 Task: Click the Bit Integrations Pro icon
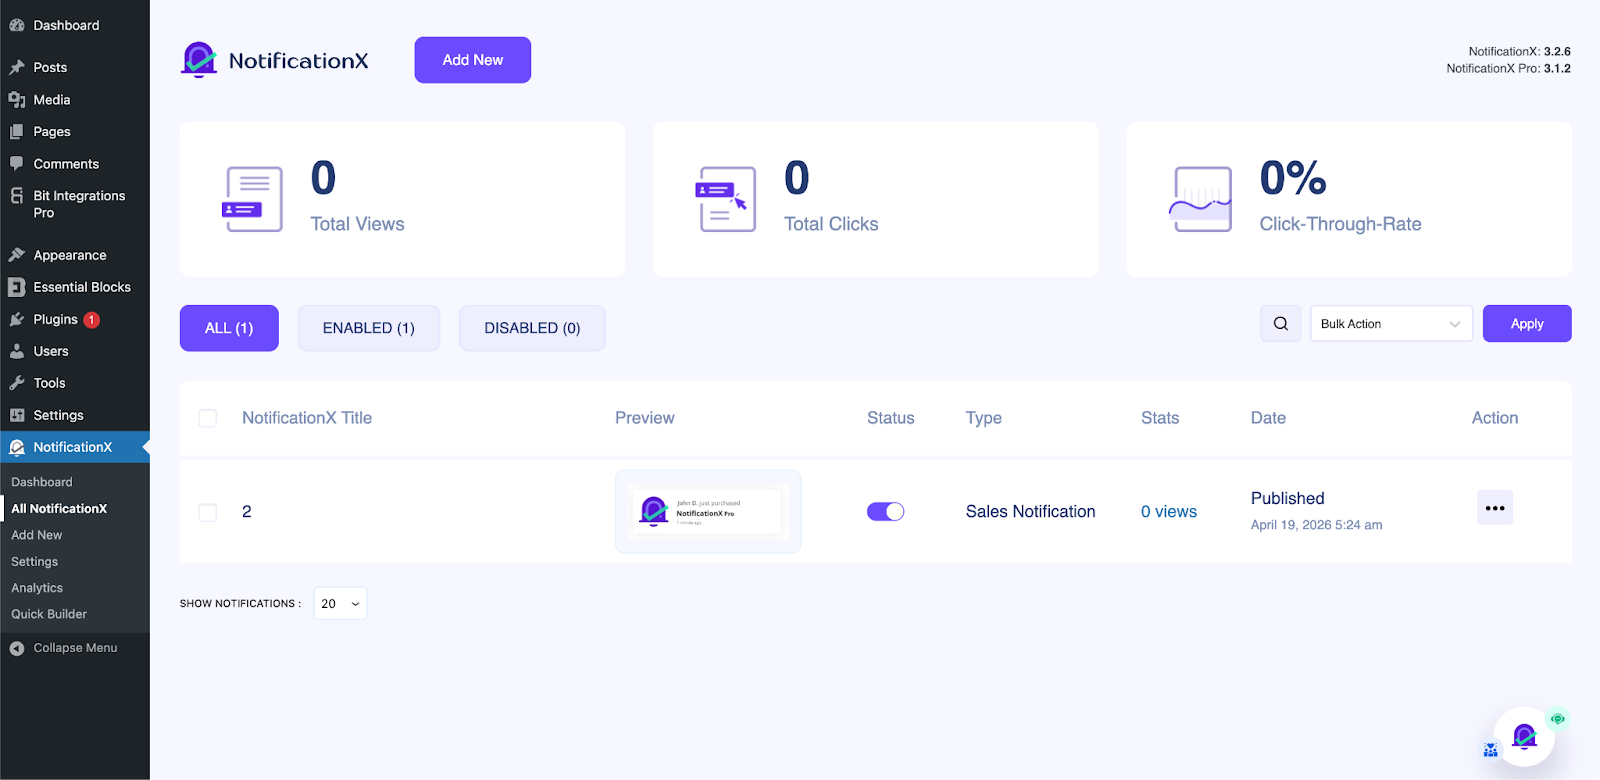[17, 196]
